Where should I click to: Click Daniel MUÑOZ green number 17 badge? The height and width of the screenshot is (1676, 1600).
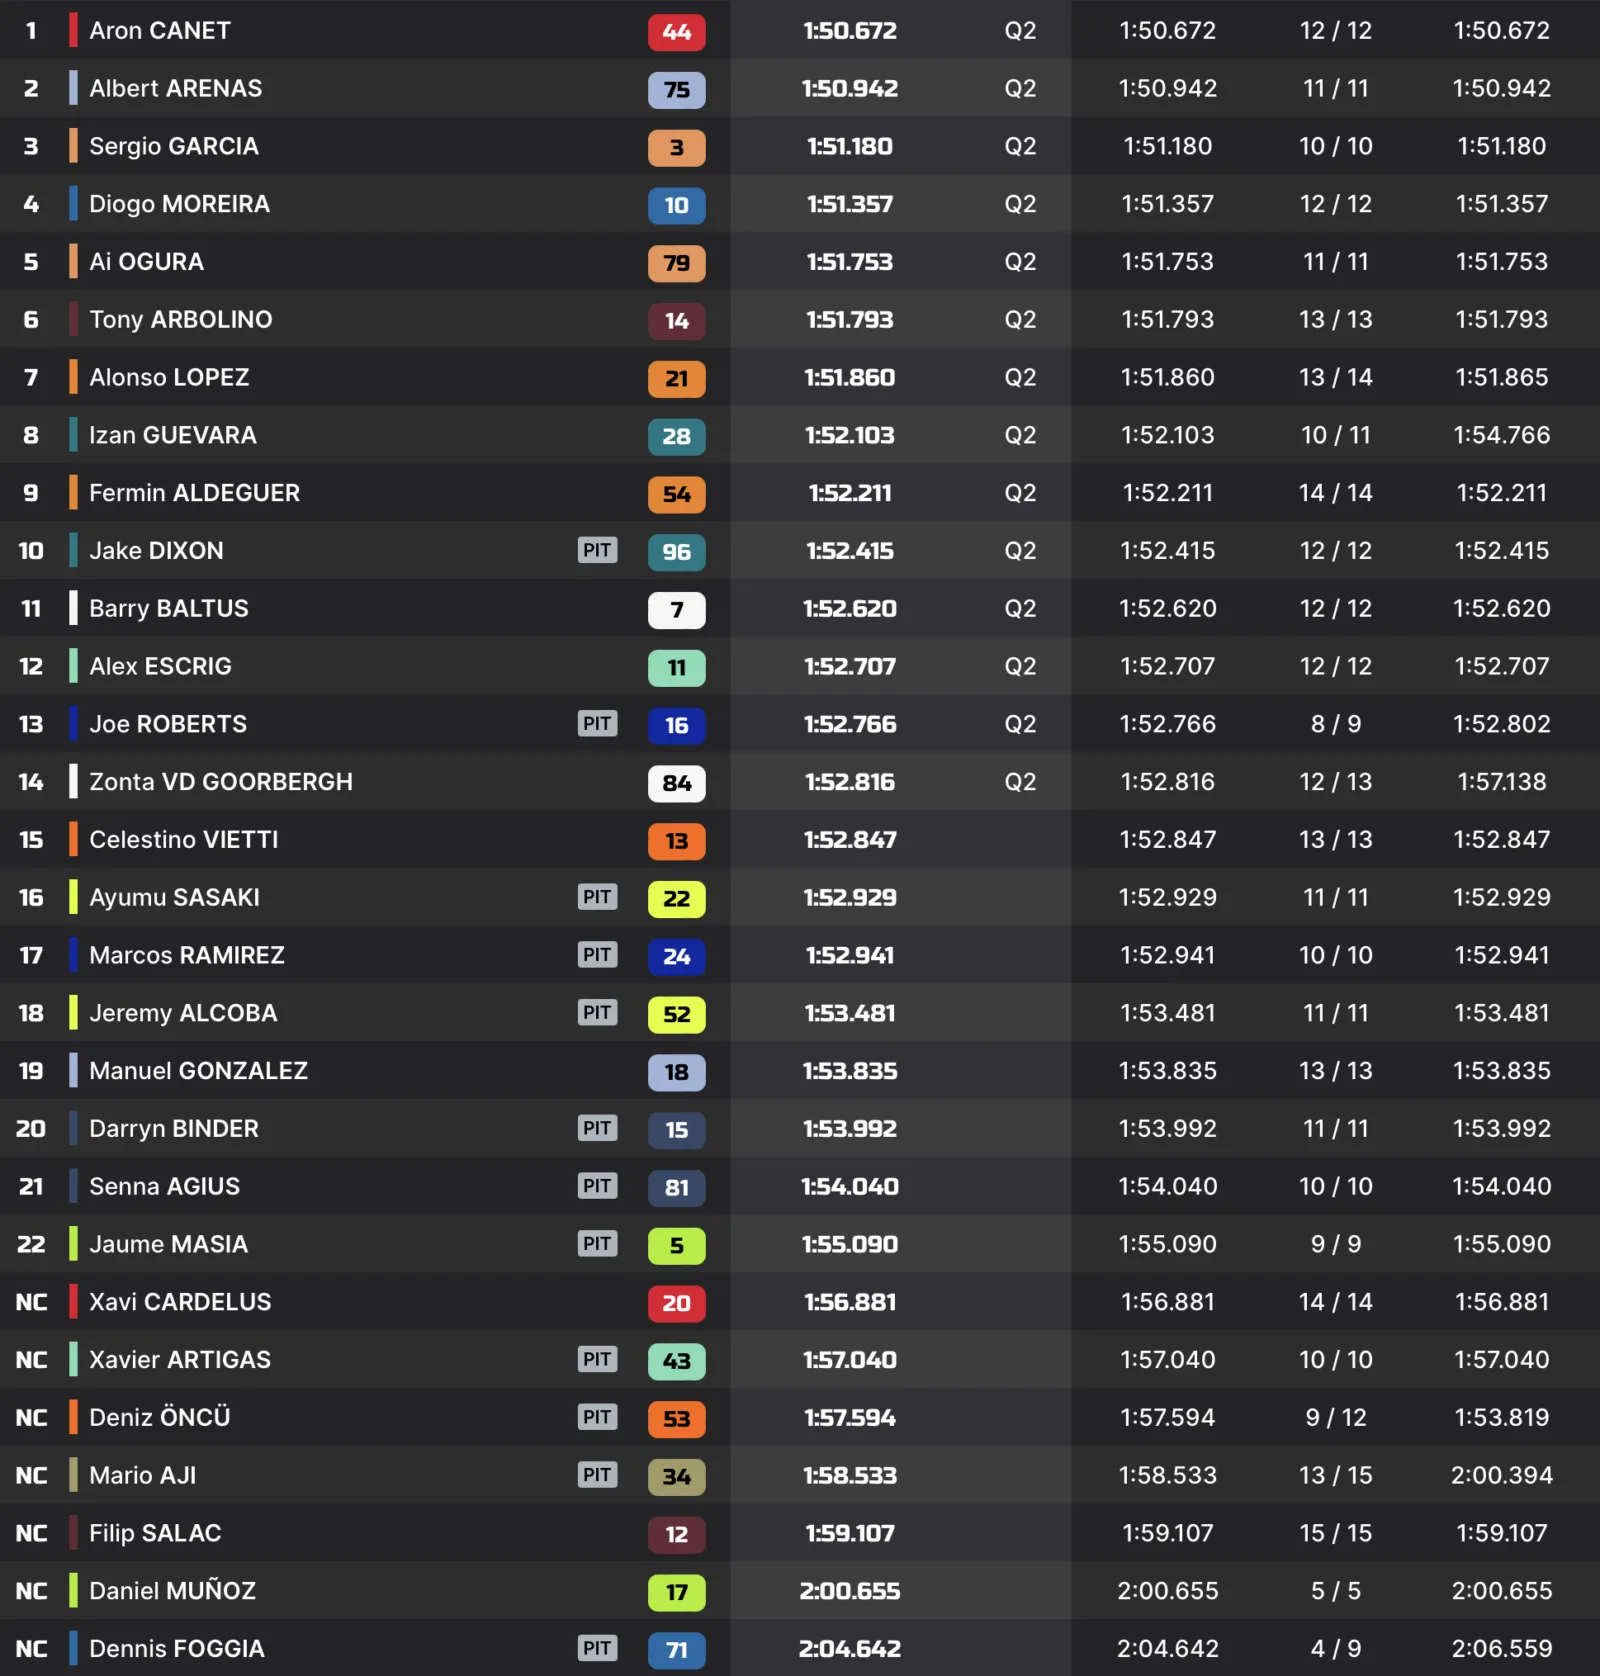point(676,1592)
